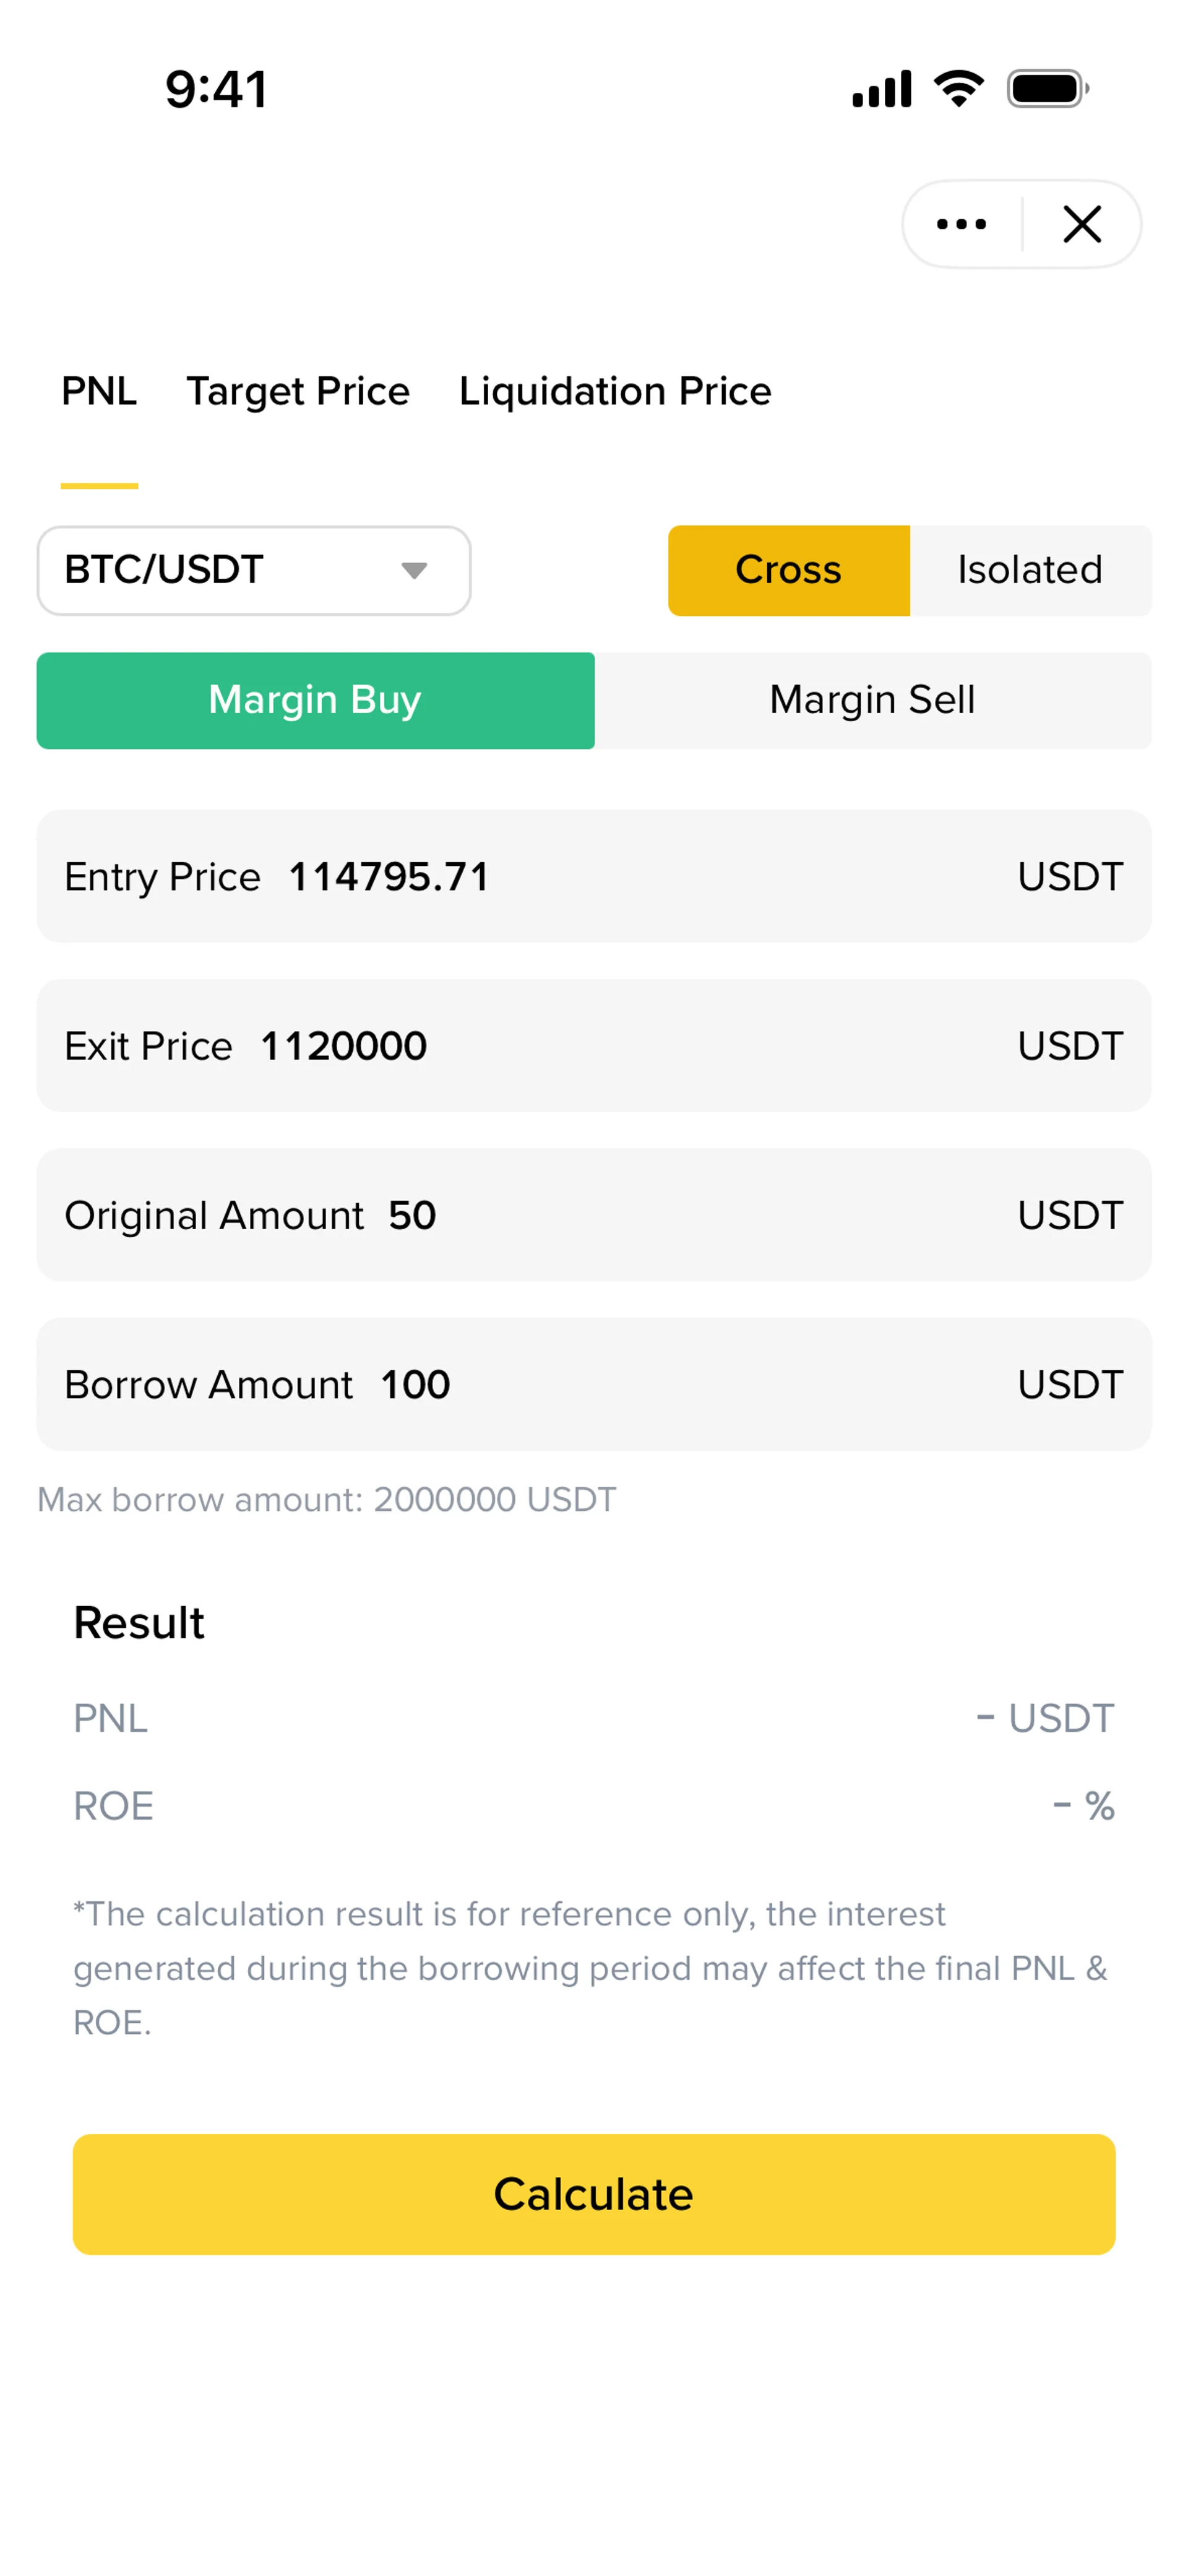Viewport: 1188px width, 2576px height.
Task: Switch to Cross margin mode
Action: 789,571
